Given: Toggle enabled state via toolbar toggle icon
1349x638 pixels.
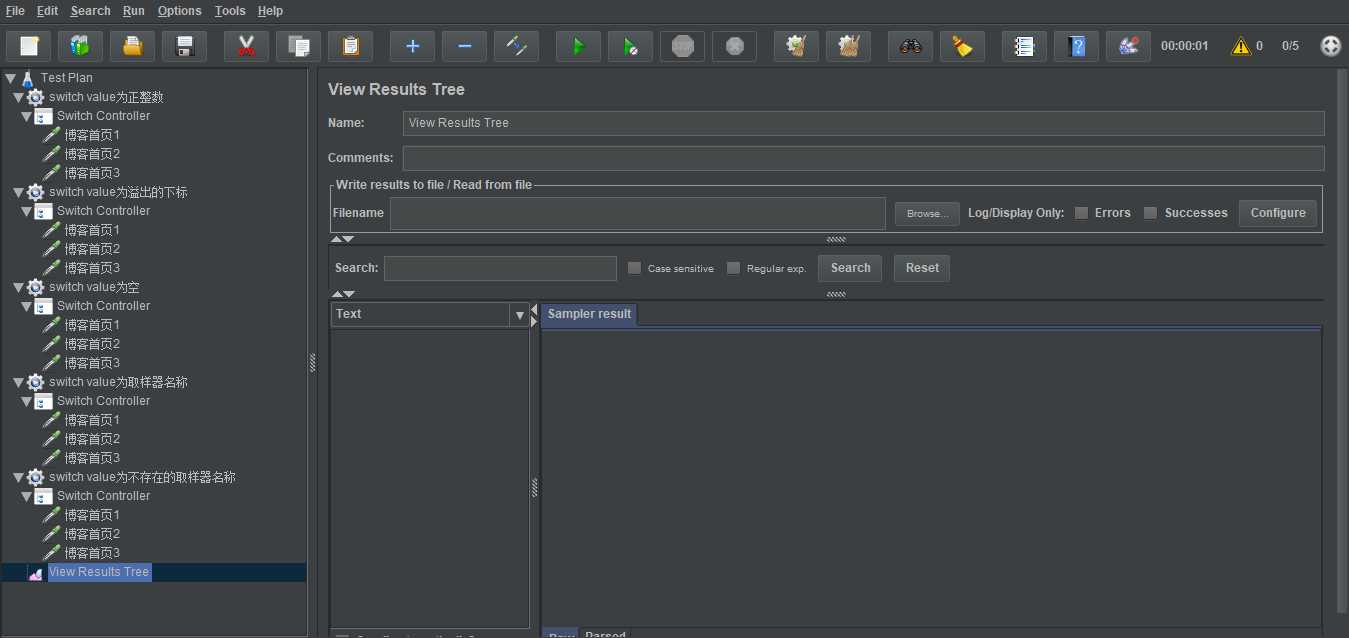Looking at the screenshot, I should [x=516, y=46].
